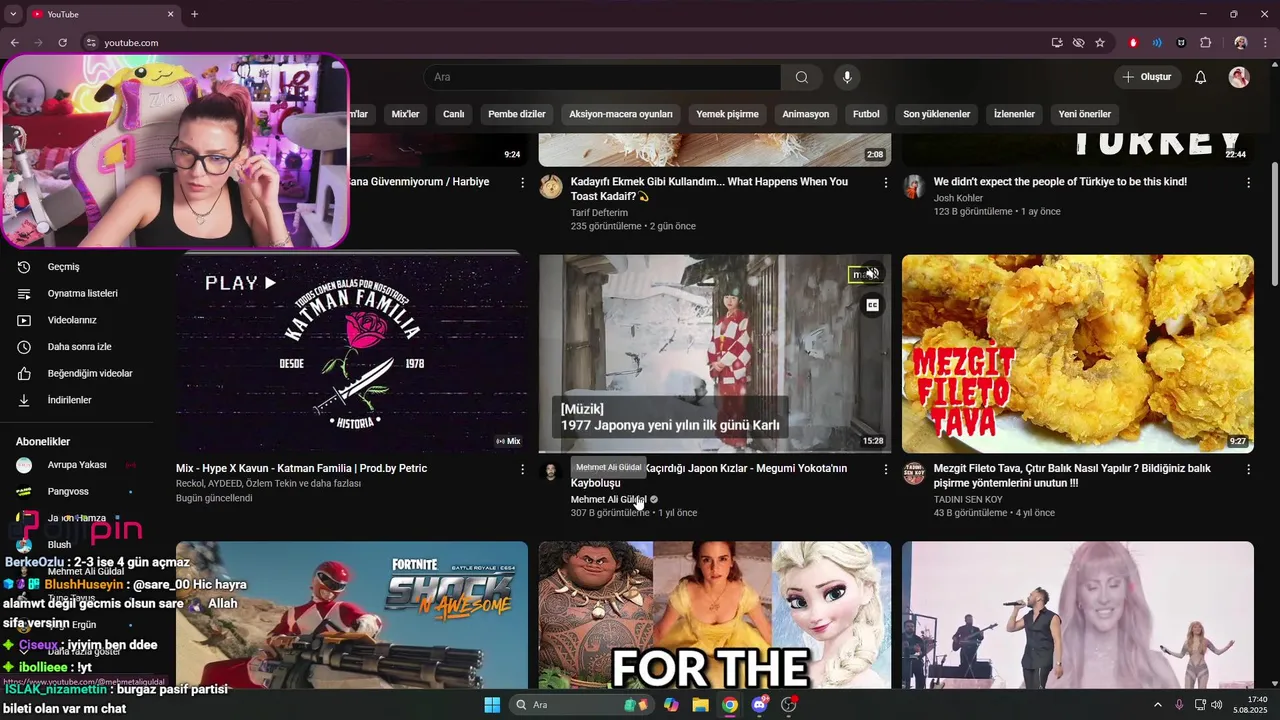Open Chrome extensions puzzle icon
The width and height of the screenshot is (1280, 720).
(1205, 43)
